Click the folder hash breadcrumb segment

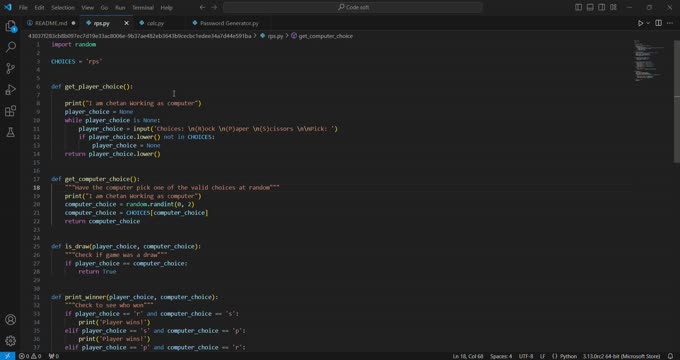tap(140, 36)
